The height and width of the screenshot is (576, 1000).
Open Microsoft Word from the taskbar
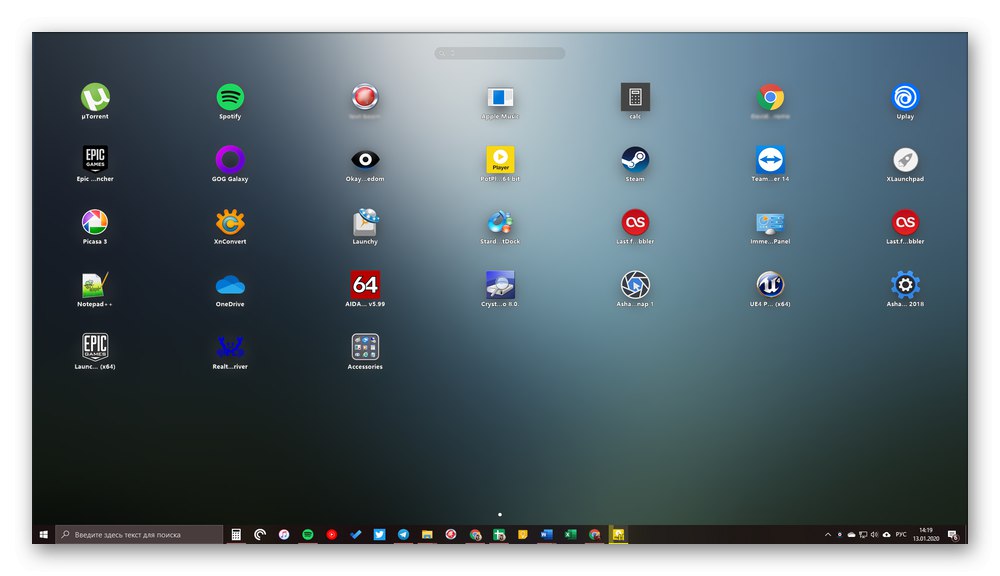pos(547,535)
